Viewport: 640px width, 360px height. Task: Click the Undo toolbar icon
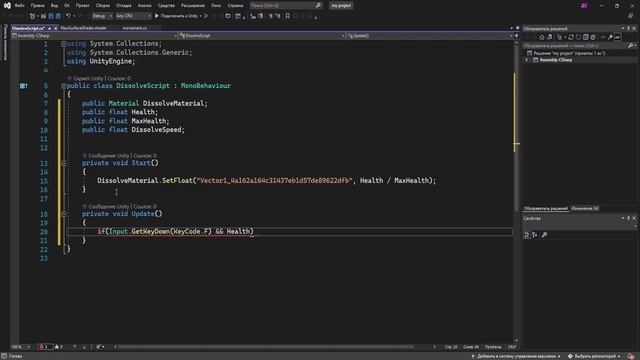pyautogui.click(x=68, y=16)
